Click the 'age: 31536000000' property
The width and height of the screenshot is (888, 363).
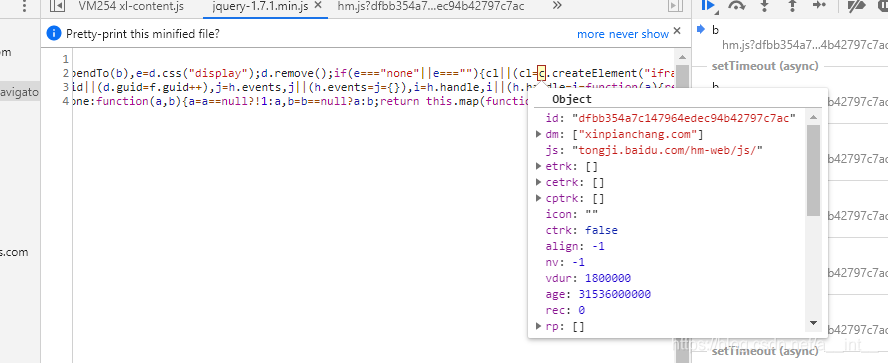pos(598,294)
